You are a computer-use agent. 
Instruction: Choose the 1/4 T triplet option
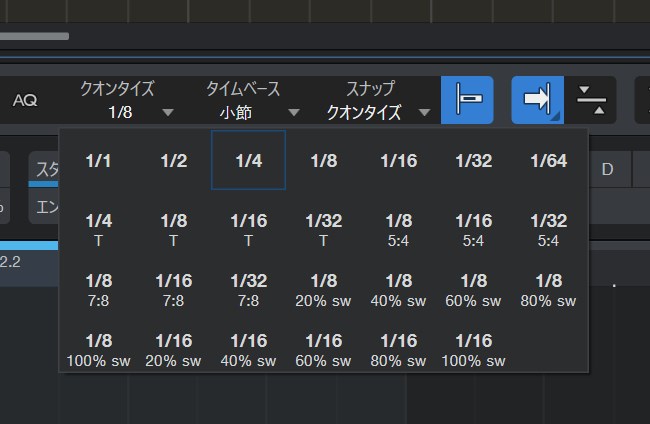coord(99,229)
